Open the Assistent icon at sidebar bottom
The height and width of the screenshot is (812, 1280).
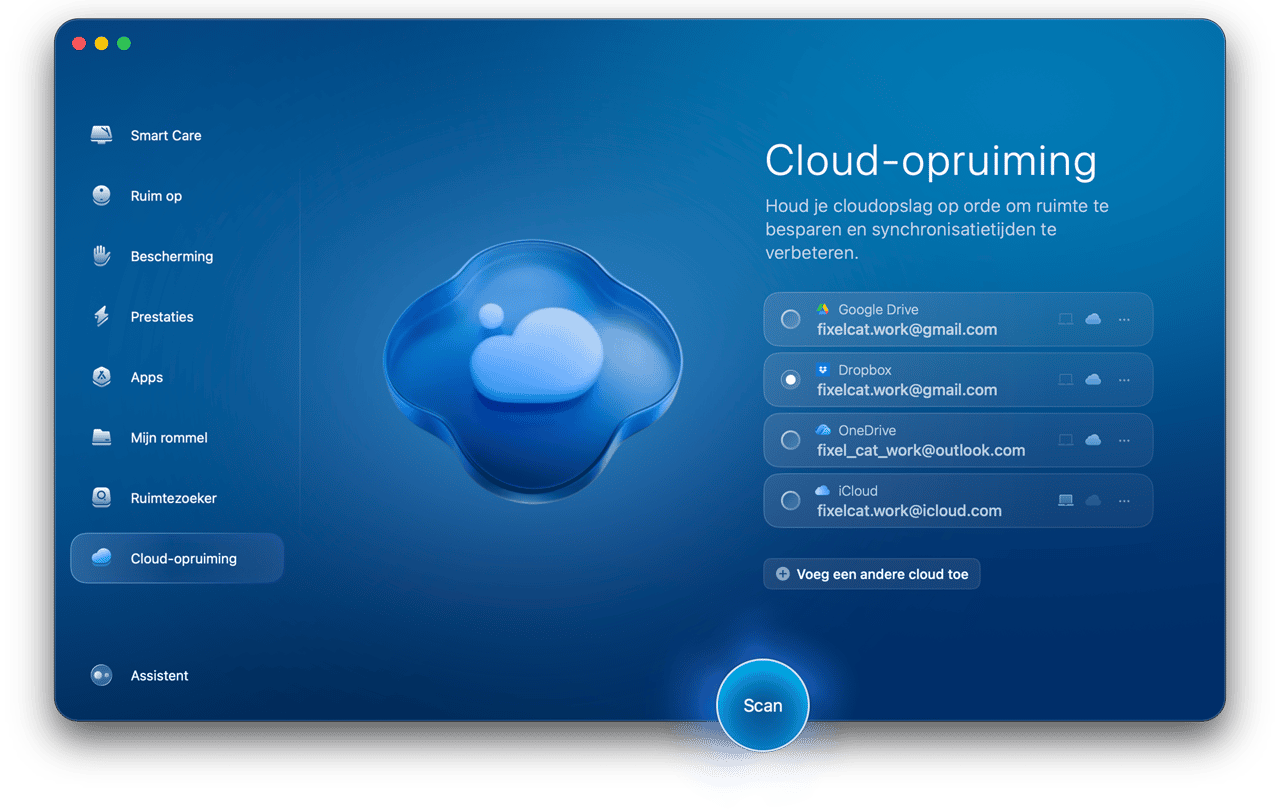coord(101,676)
